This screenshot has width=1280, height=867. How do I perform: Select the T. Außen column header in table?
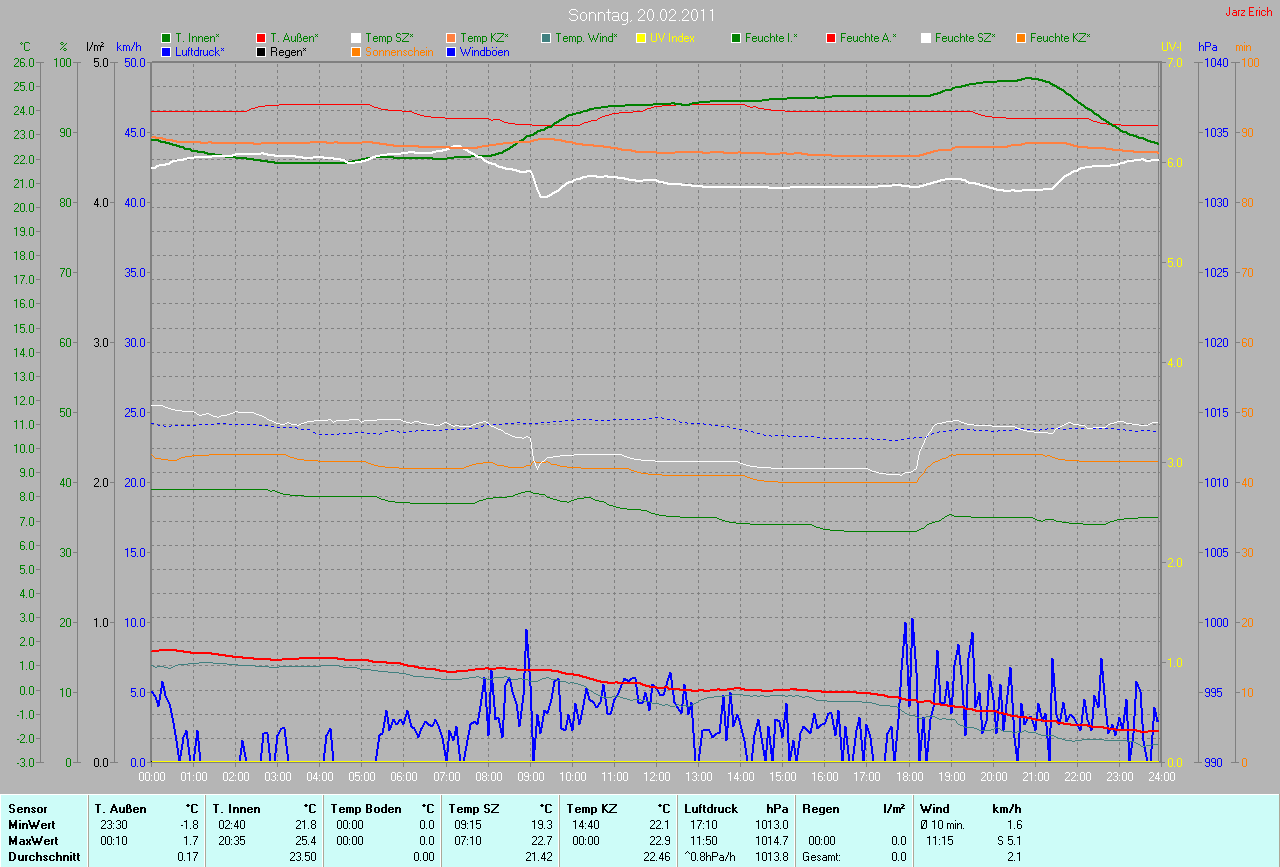tap(120, 809)
